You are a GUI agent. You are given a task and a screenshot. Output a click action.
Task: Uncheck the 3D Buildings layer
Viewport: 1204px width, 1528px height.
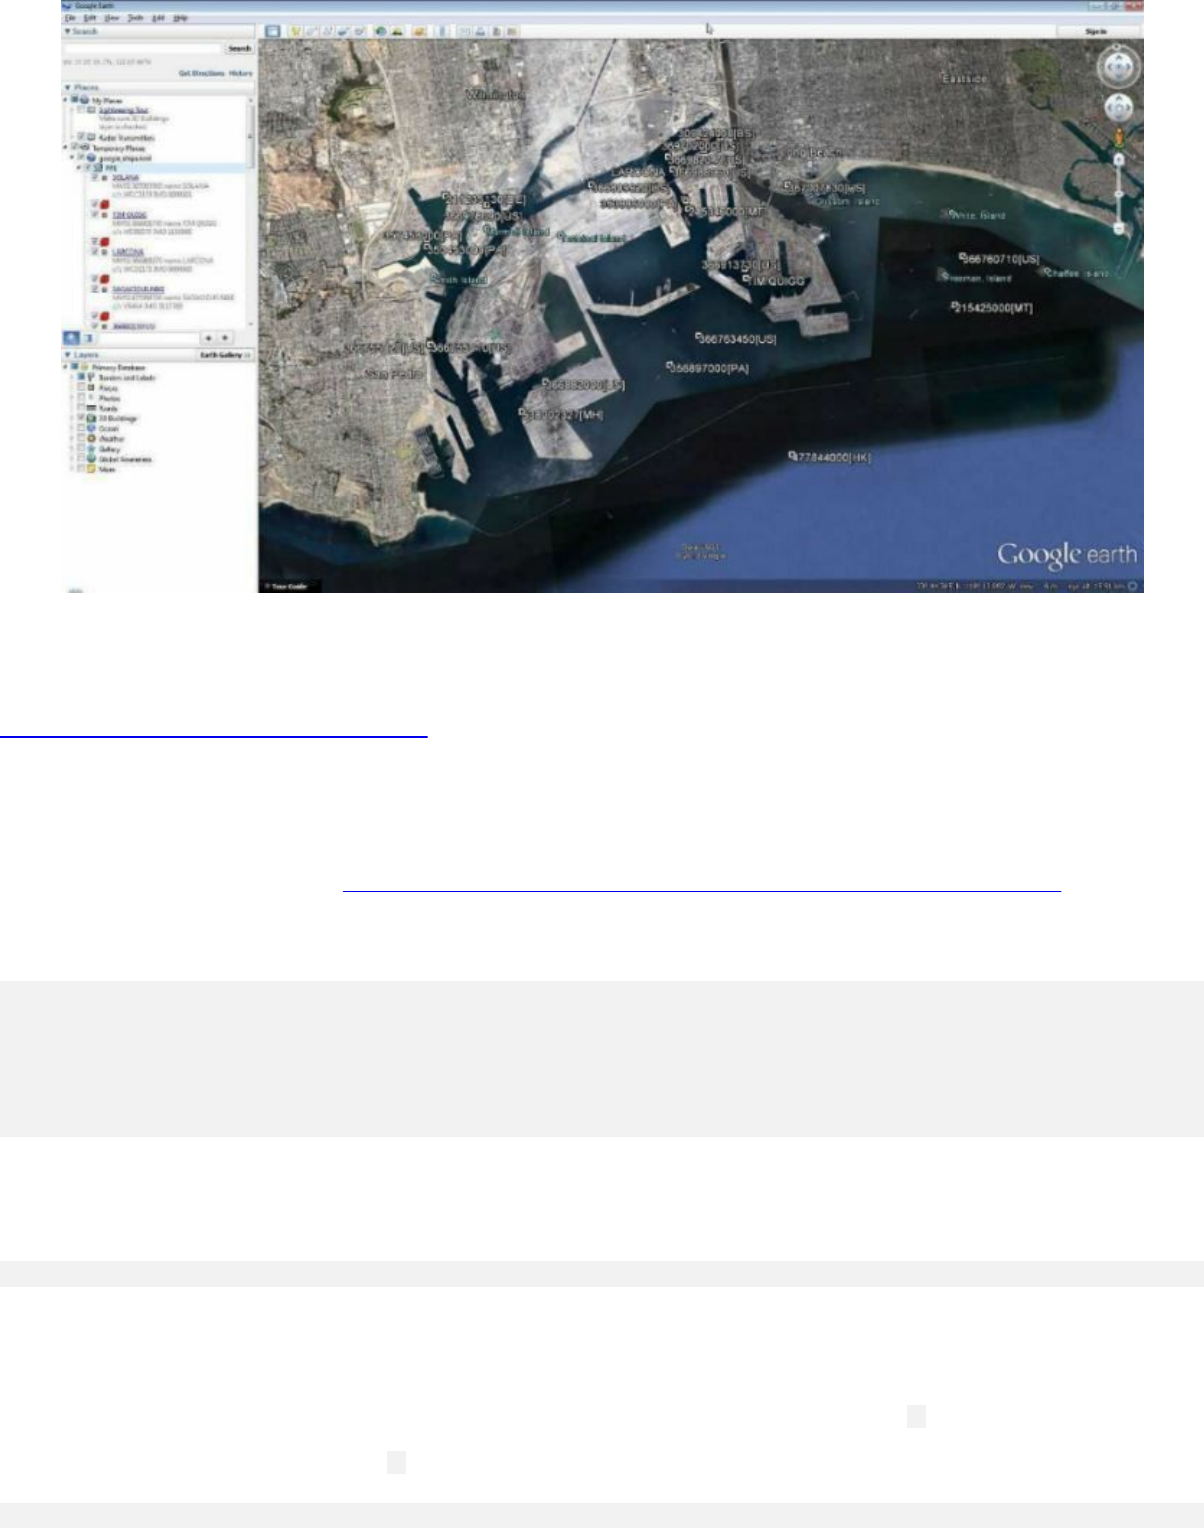[81, 418]
